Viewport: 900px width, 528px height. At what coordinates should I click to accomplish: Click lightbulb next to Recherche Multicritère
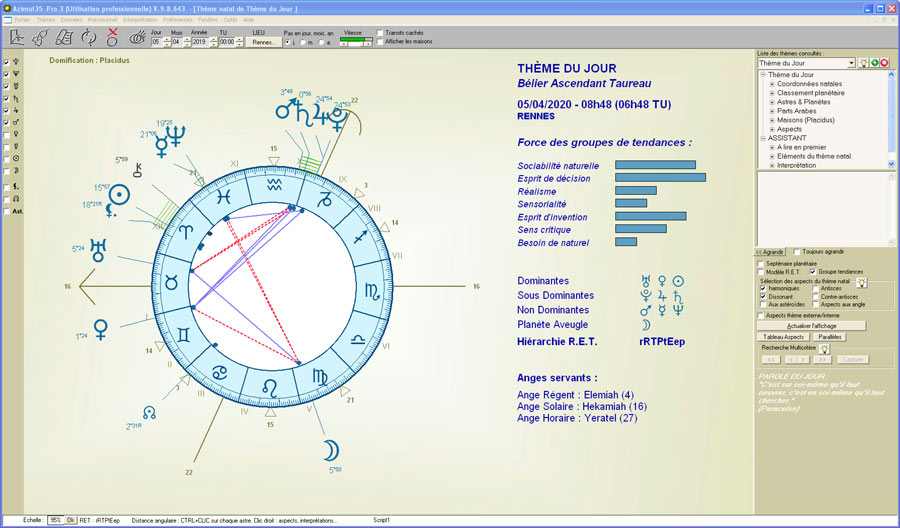(x=824, y=349)
